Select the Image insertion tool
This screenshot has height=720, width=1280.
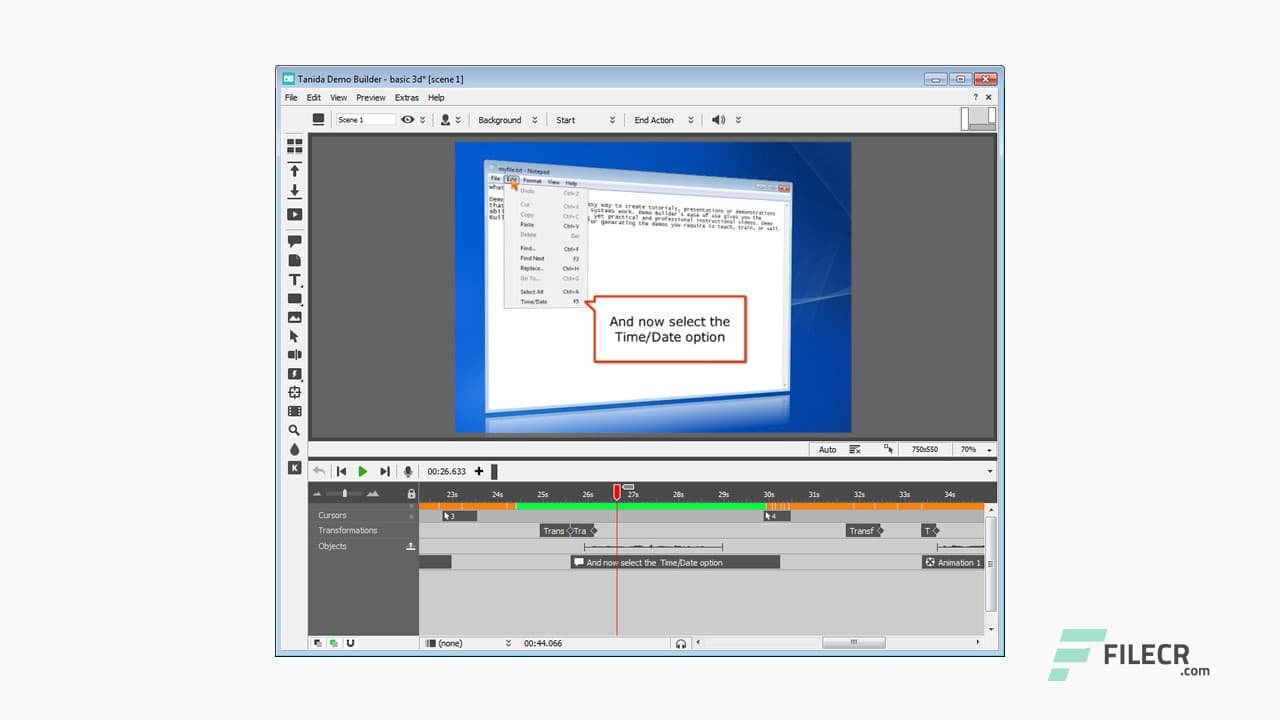[294, 317]
